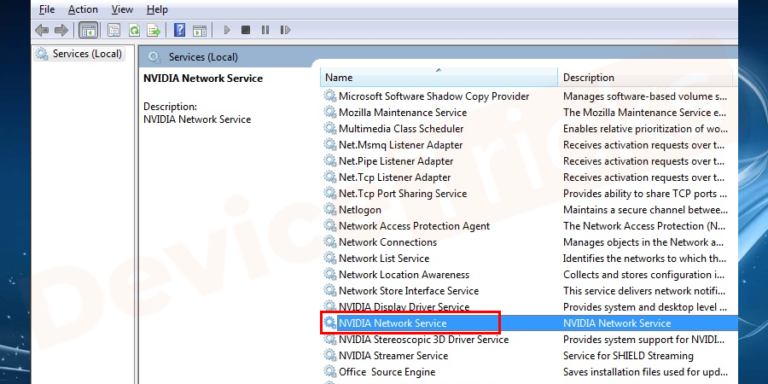Click the green Refresh toolbar icon

(134, 30)
